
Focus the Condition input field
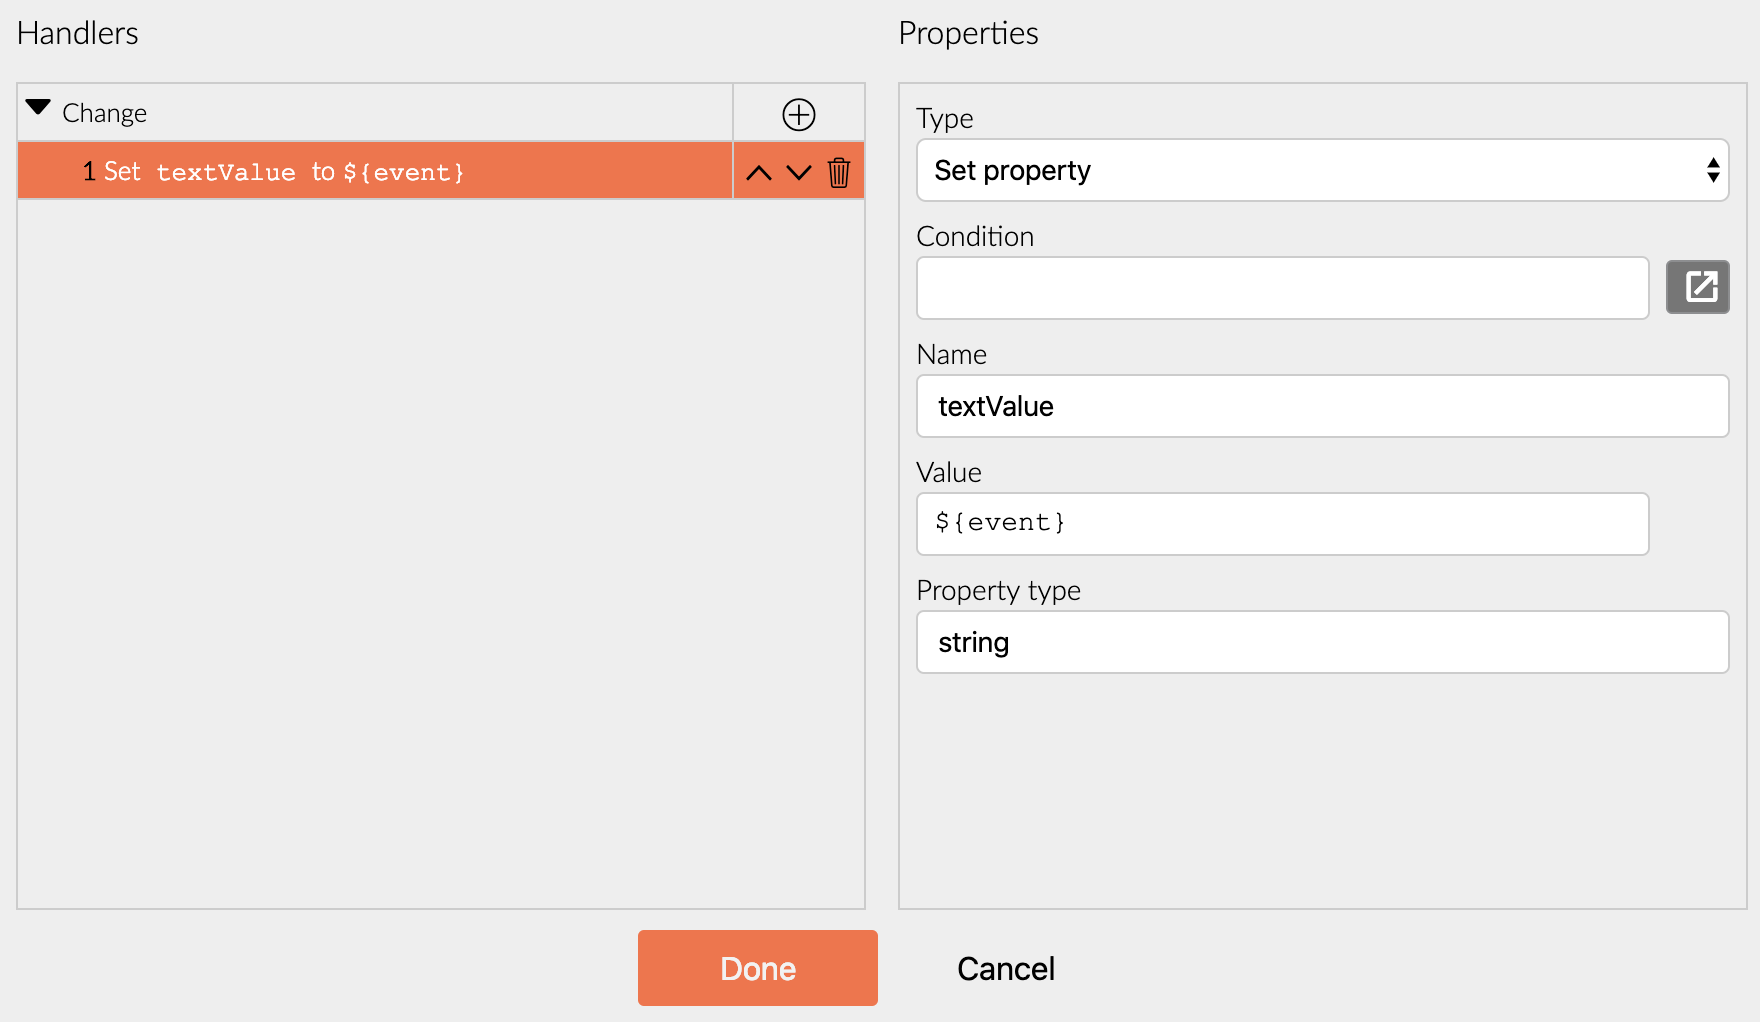(1282, 288)
